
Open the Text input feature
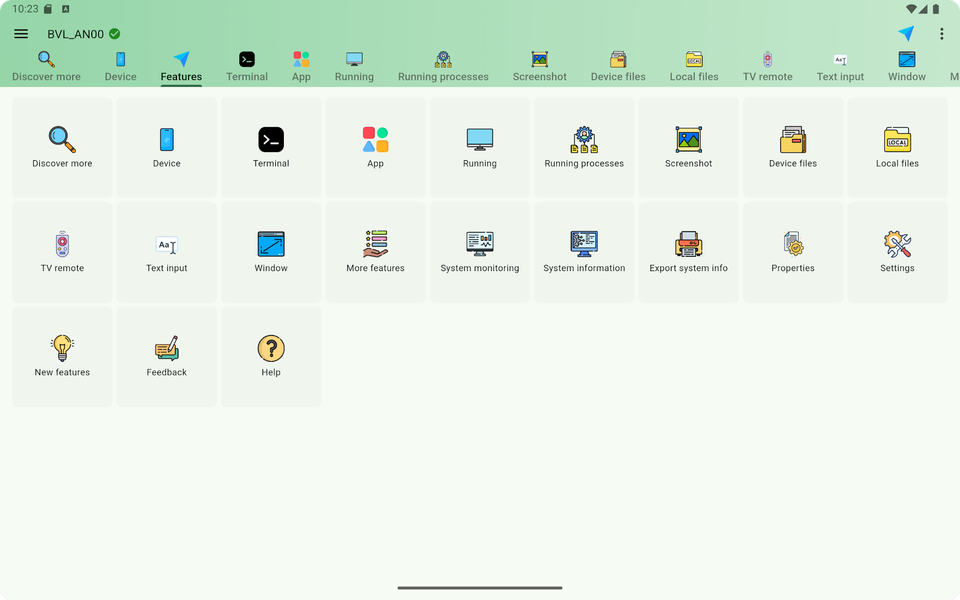point(166,251)
